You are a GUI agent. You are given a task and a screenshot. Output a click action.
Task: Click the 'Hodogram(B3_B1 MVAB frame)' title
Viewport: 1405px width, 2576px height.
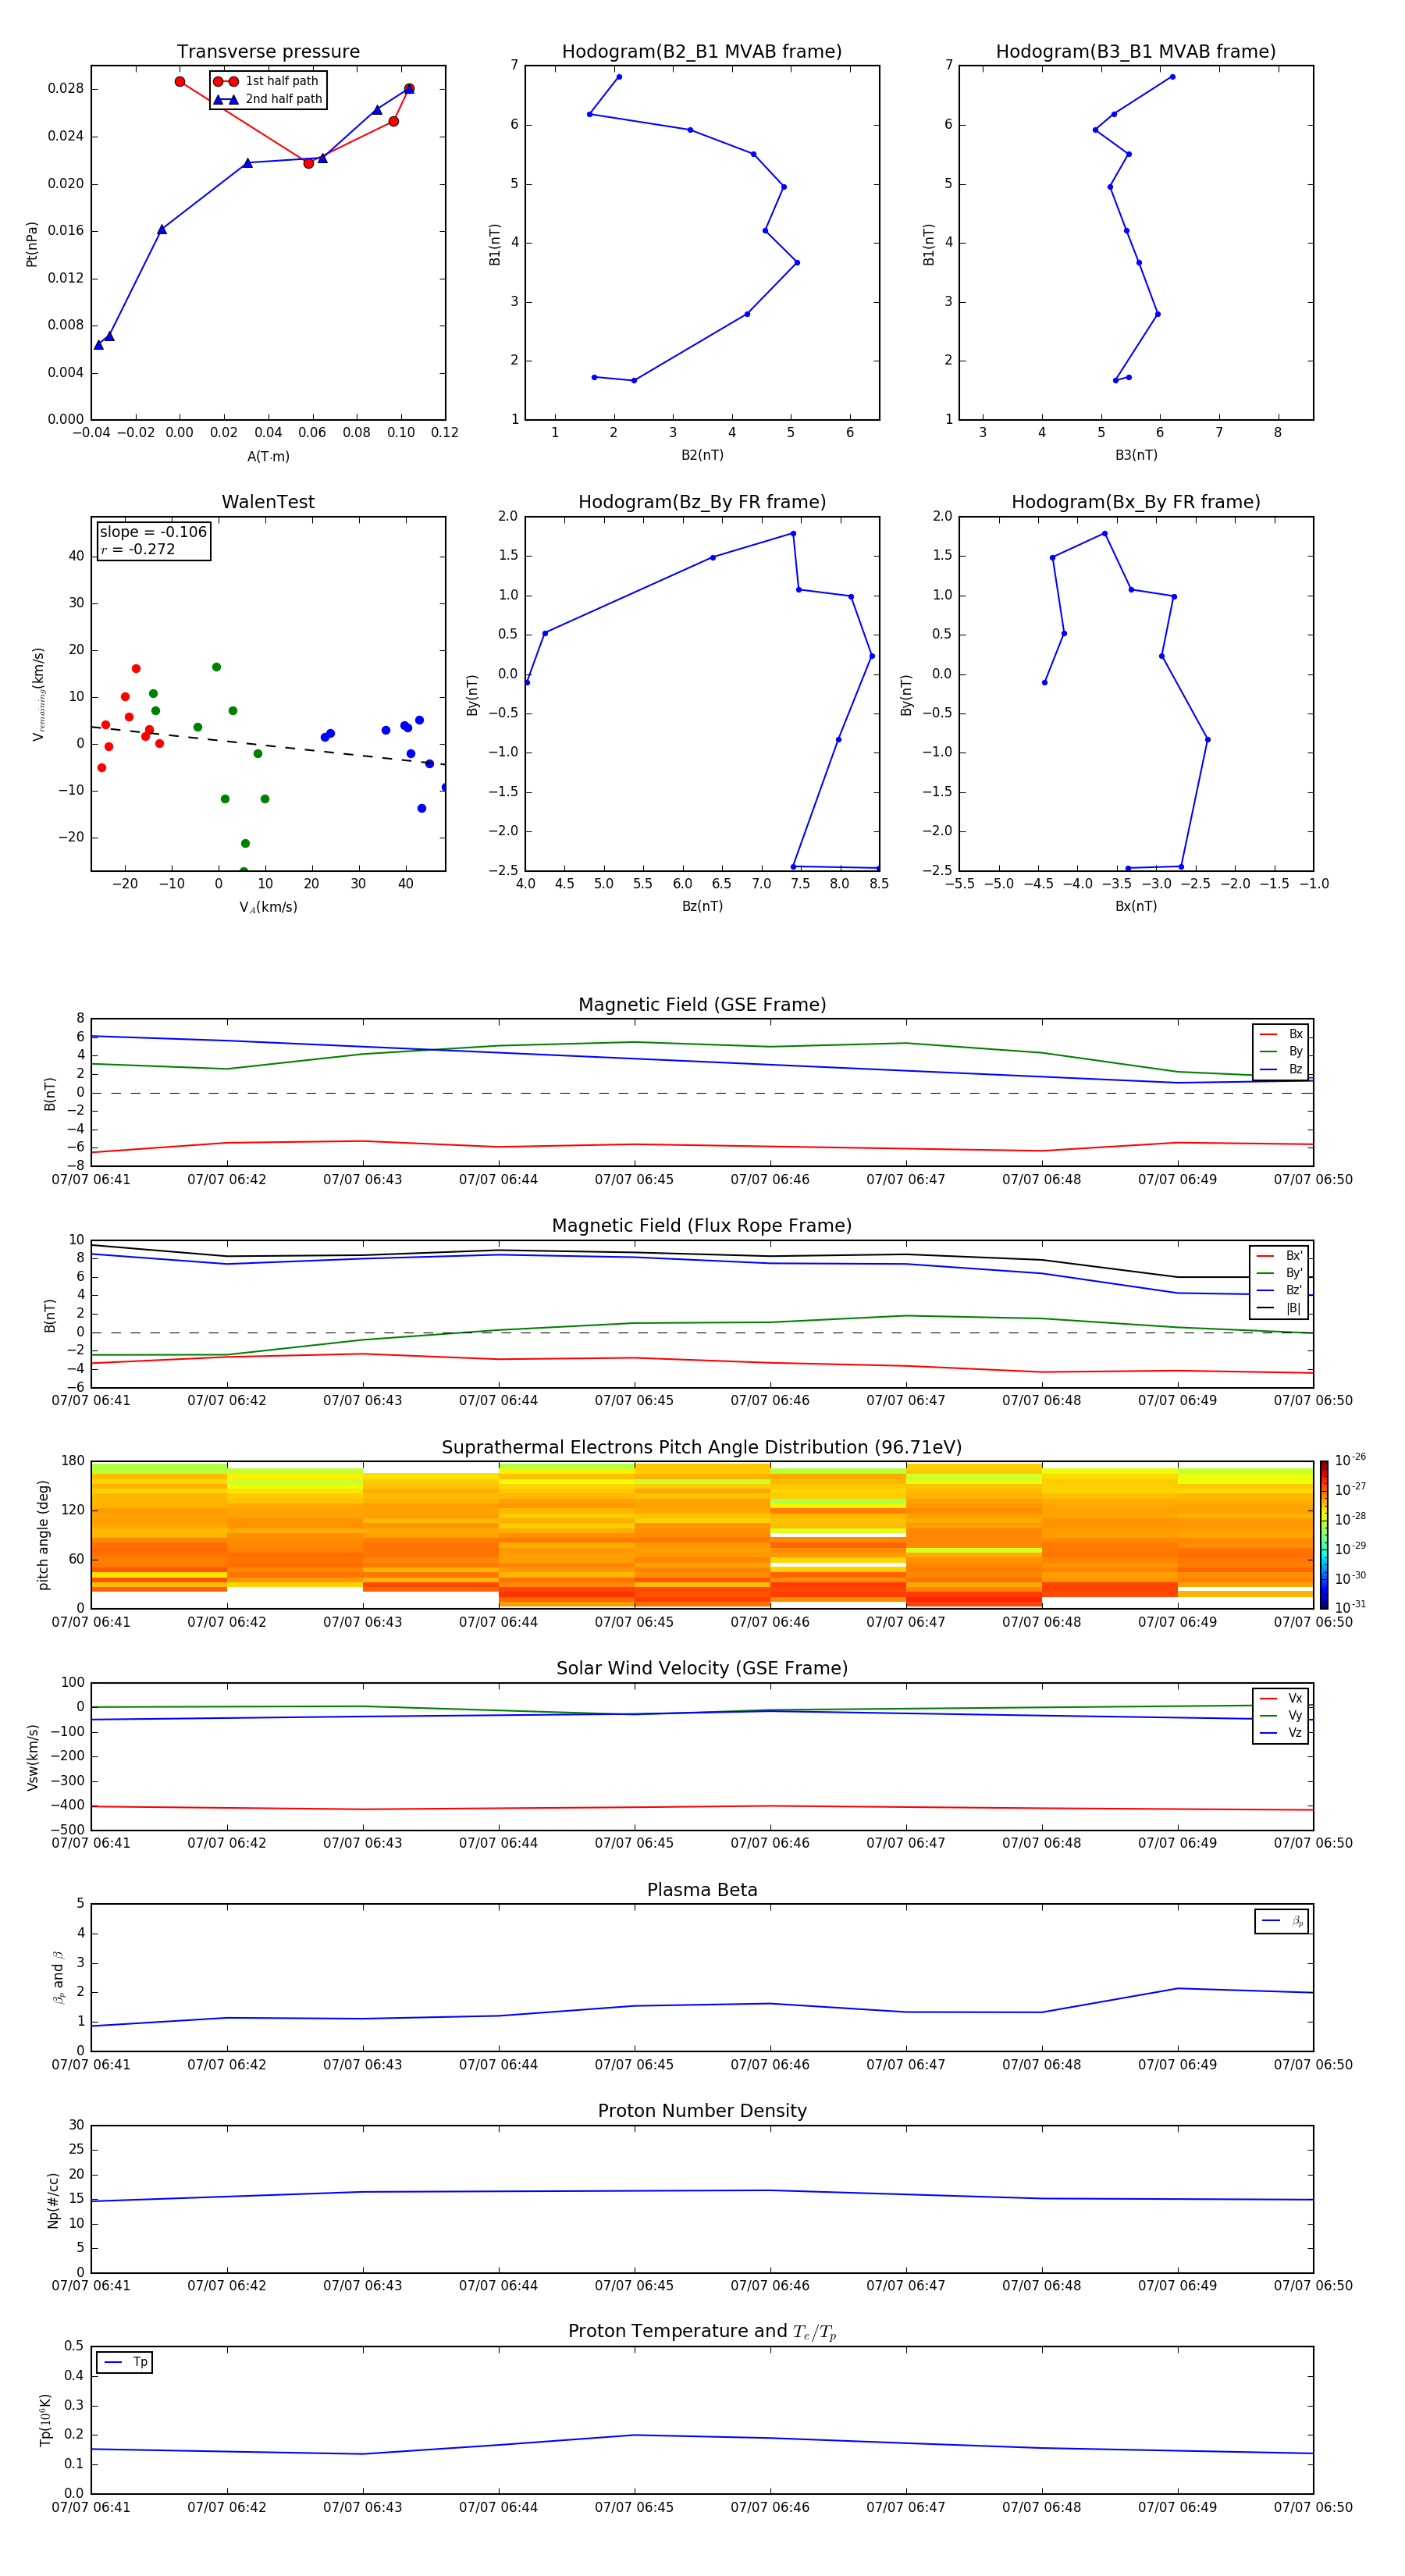point(1136,52)
